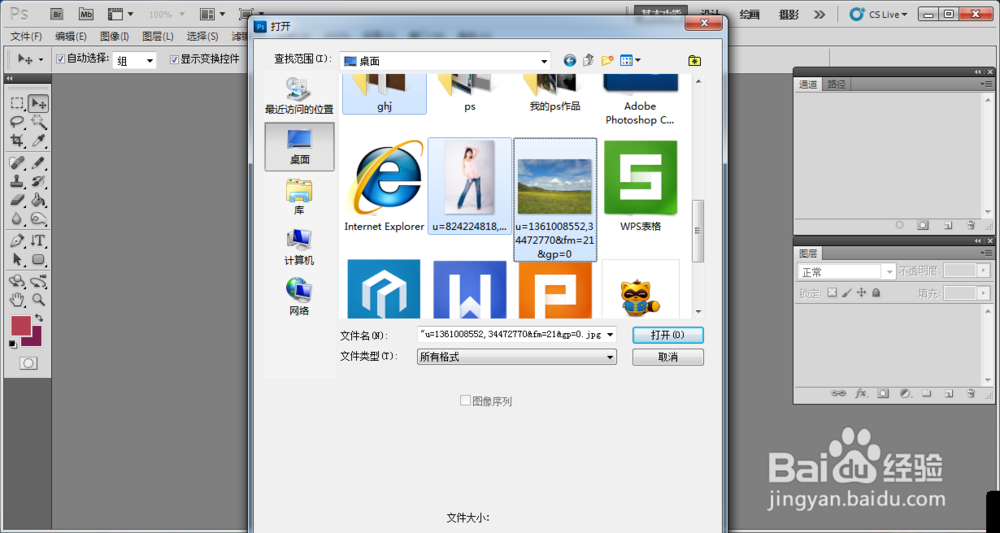Open the 编辑(E) menu
1000x533 pixels.
(x=71, y=36)
